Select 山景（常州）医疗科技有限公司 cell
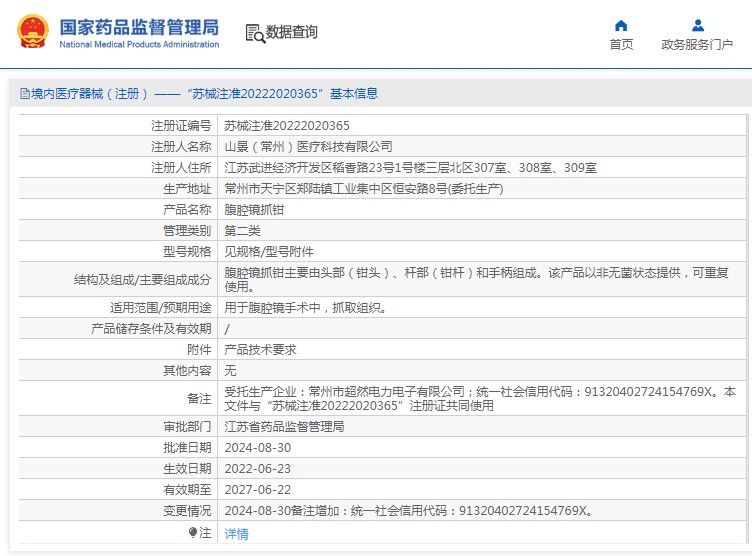This screenshot has width=752, height=556. (x=308, y=147)
